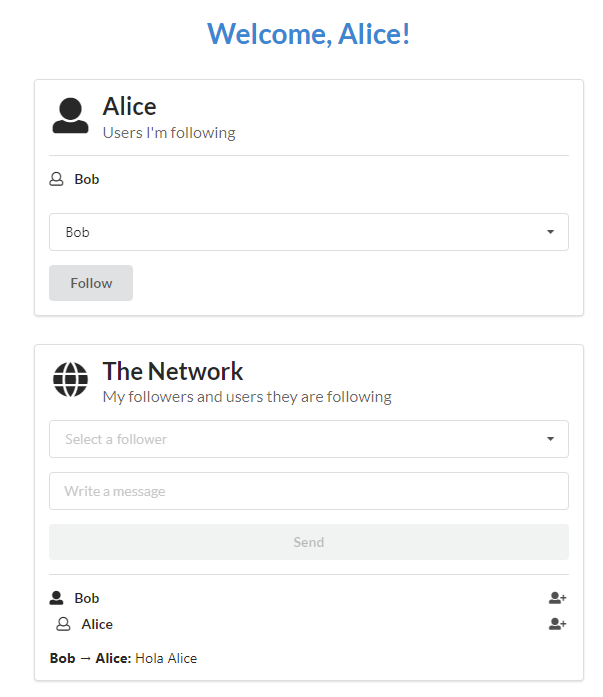Select Alice's name in the network list
This screenshot has width=603, height=697.
point(97,624)
